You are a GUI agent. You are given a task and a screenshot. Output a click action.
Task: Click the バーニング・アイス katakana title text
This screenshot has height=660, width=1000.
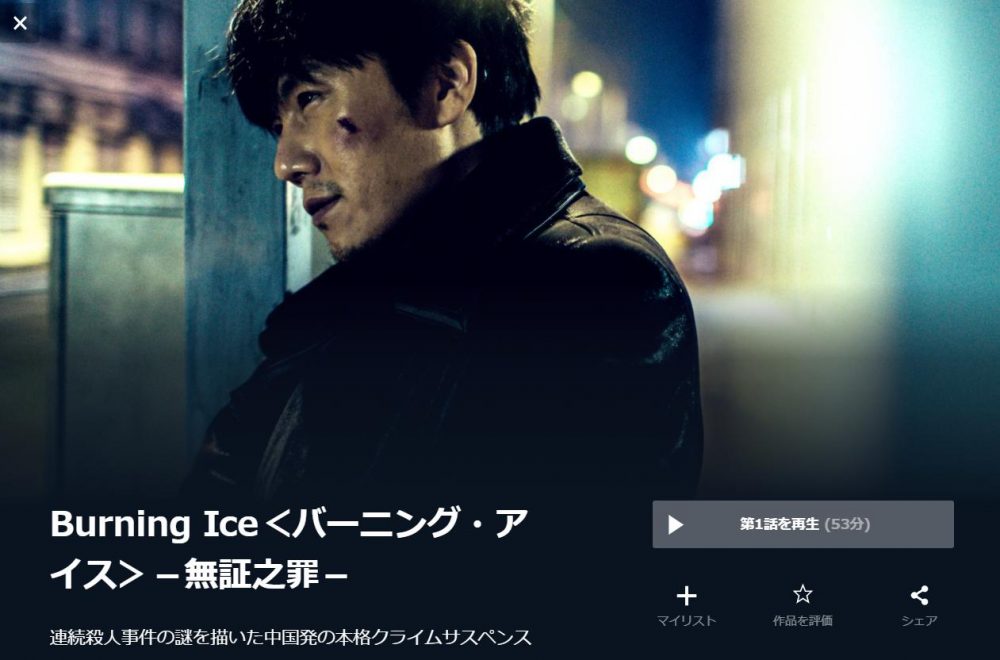[x=289, y=549]
